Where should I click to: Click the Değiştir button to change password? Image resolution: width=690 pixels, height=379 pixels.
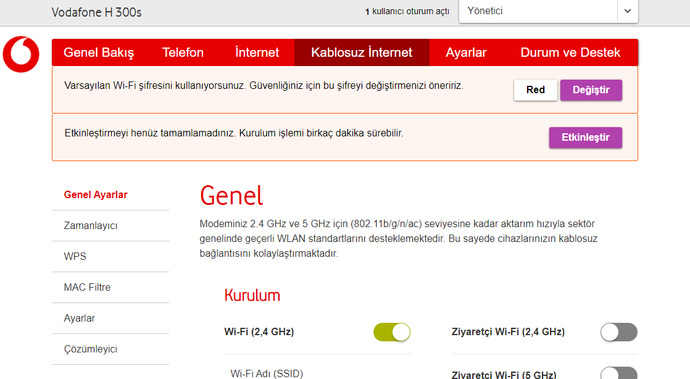click(591, 90)
